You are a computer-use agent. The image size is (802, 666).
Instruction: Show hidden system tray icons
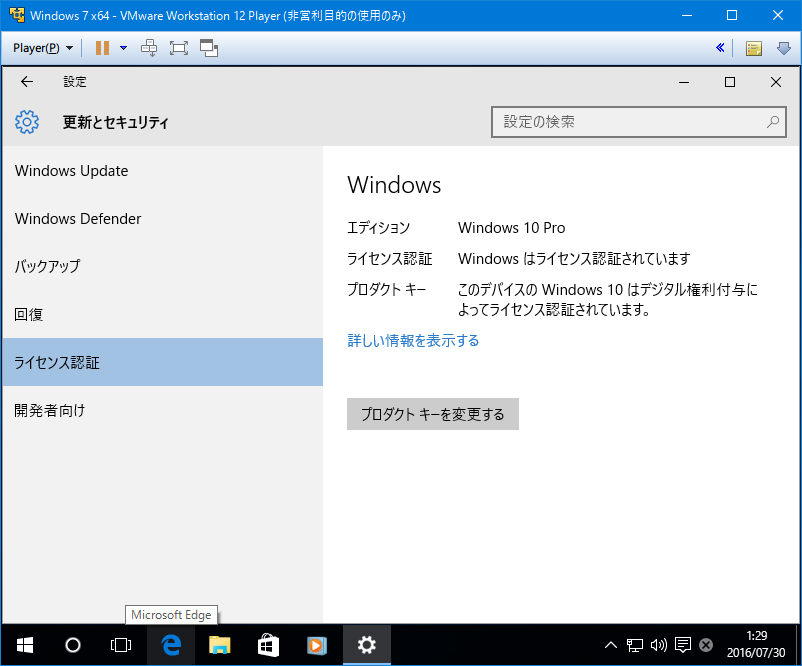tap(611, 645)
